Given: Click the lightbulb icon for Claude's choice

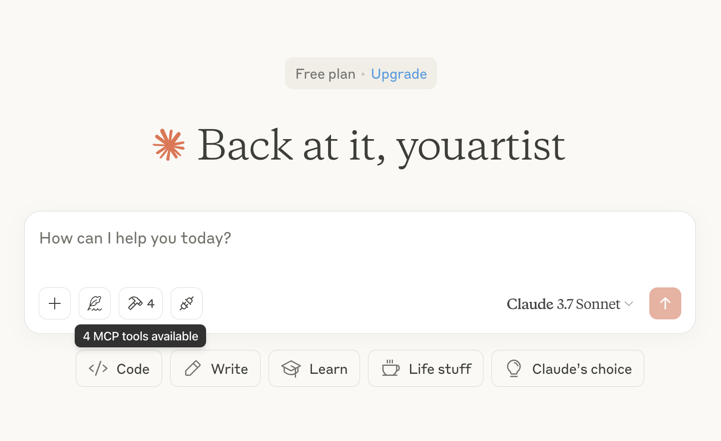Looking at the screenshot, I should coord(514,368).
